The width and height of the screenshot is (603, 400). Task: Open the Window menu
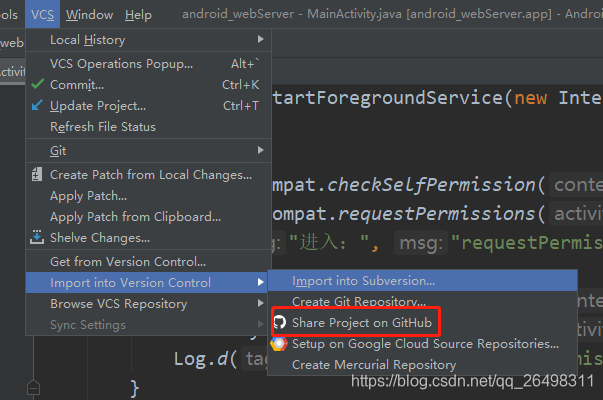tap(89, 15)
